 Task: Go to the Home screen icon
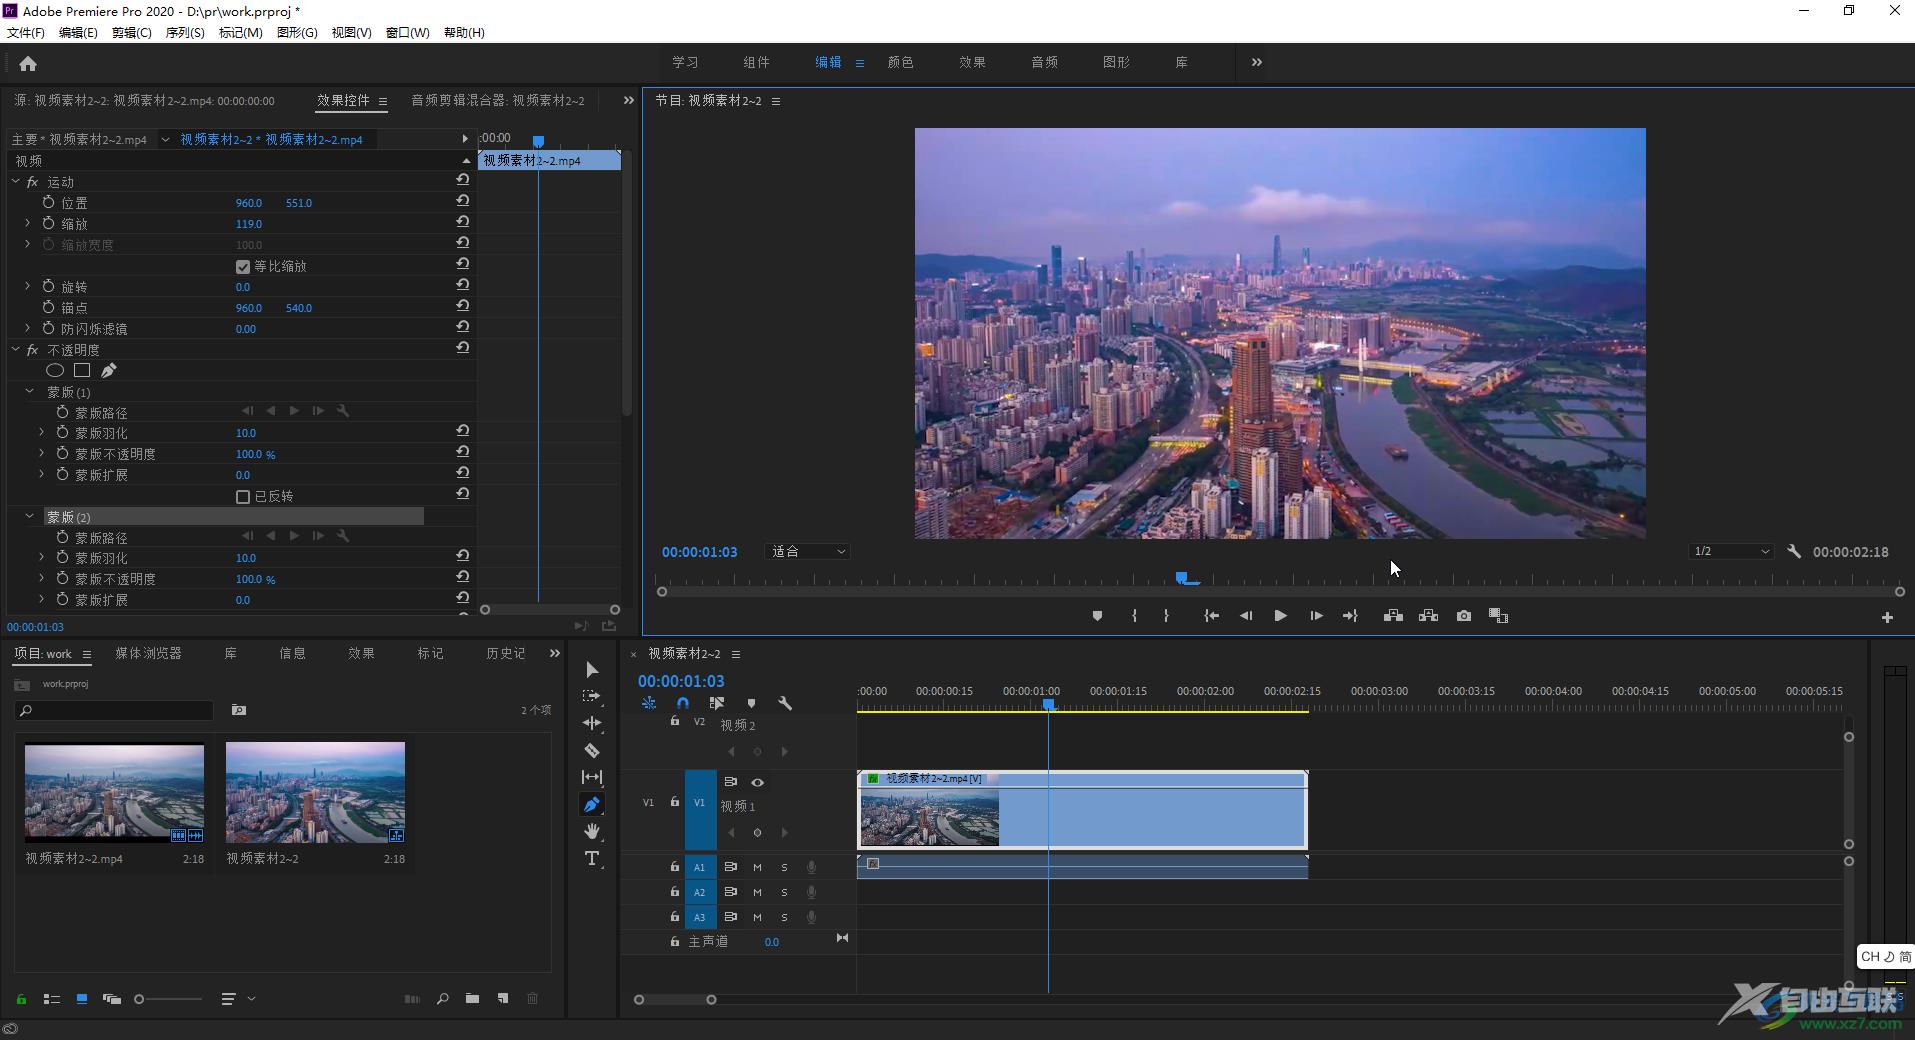pos(28,63)
